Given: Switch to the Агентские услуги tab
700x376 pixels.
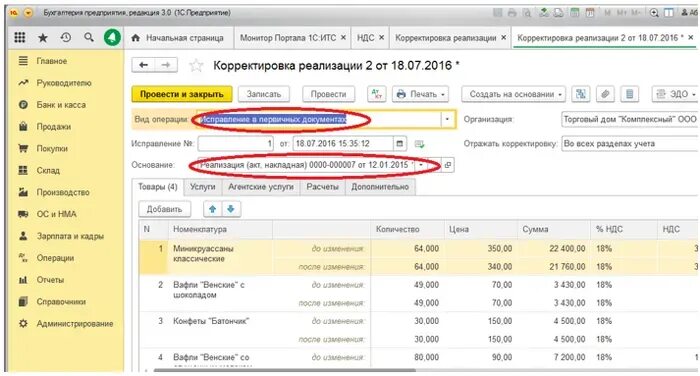Looking at the screenshot, I should [261, 187].
